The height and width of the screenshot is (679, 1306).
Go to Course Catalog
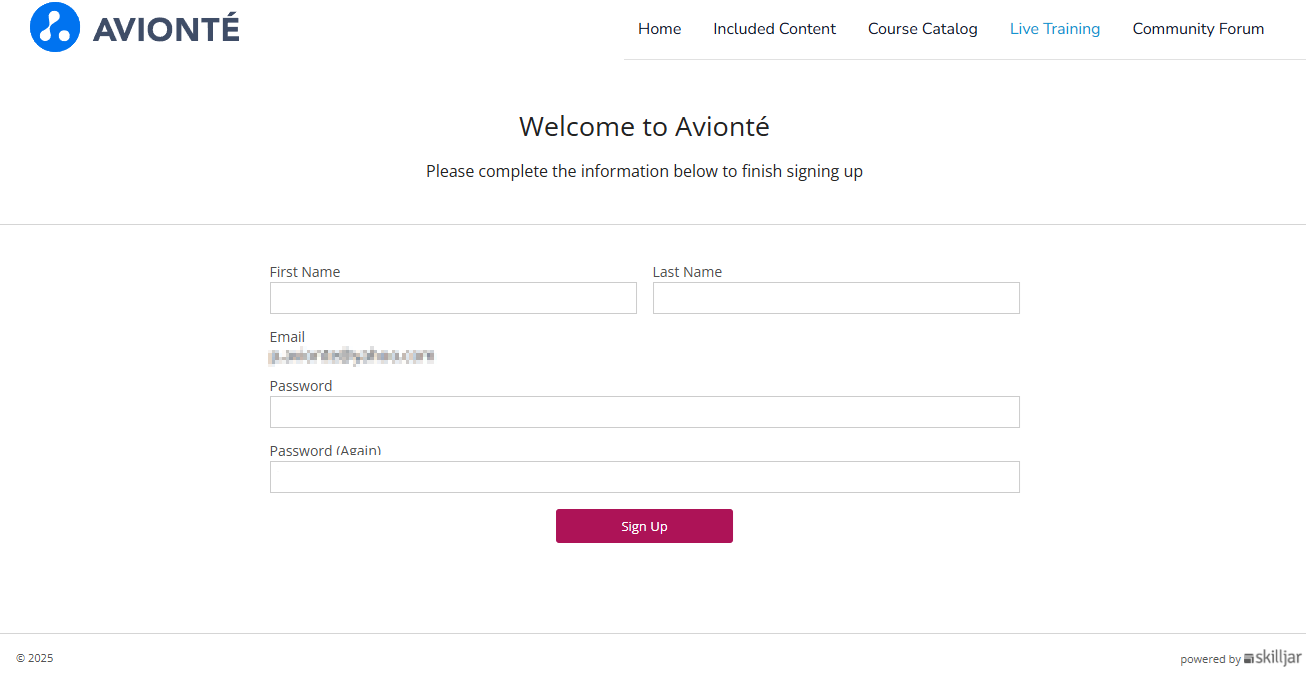click(x=922, y=29)
